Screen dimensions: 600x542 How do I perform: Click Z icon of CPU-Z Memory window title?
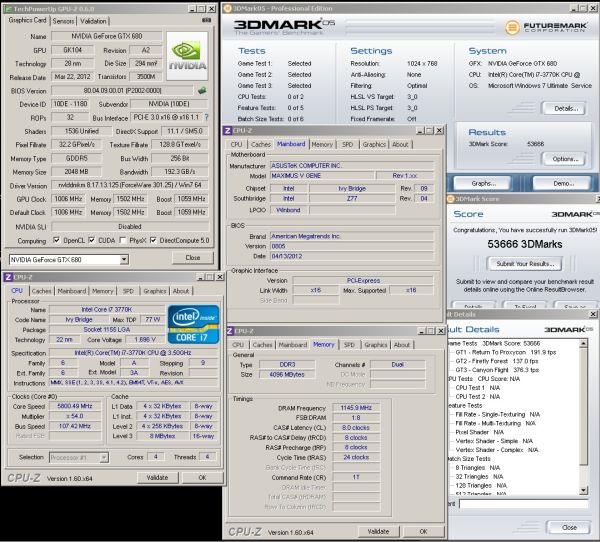pos(230,331)
